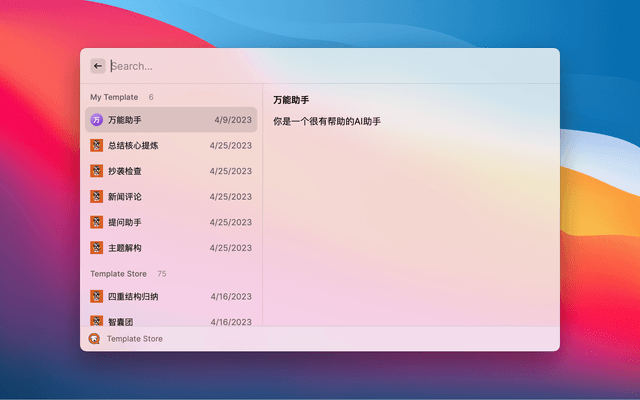
Task: Open the 提问助手 template entry
Action: pos(170,222)
